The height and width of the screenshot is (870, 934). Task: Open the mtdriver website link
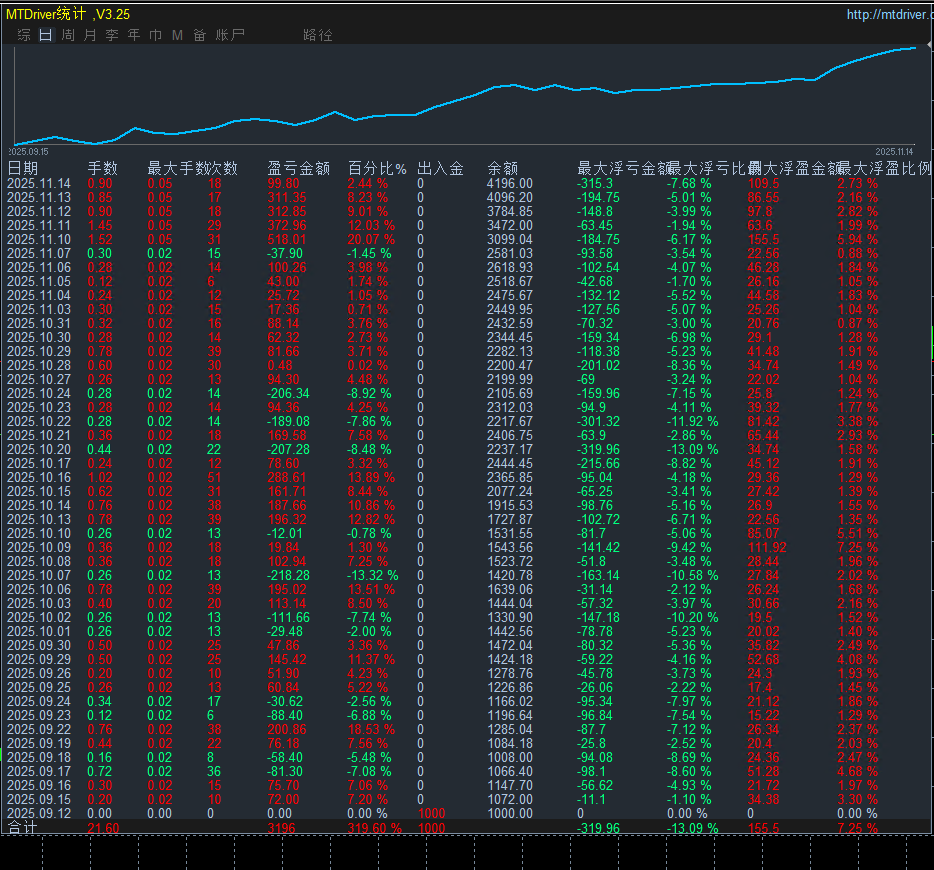coord(889,15)
